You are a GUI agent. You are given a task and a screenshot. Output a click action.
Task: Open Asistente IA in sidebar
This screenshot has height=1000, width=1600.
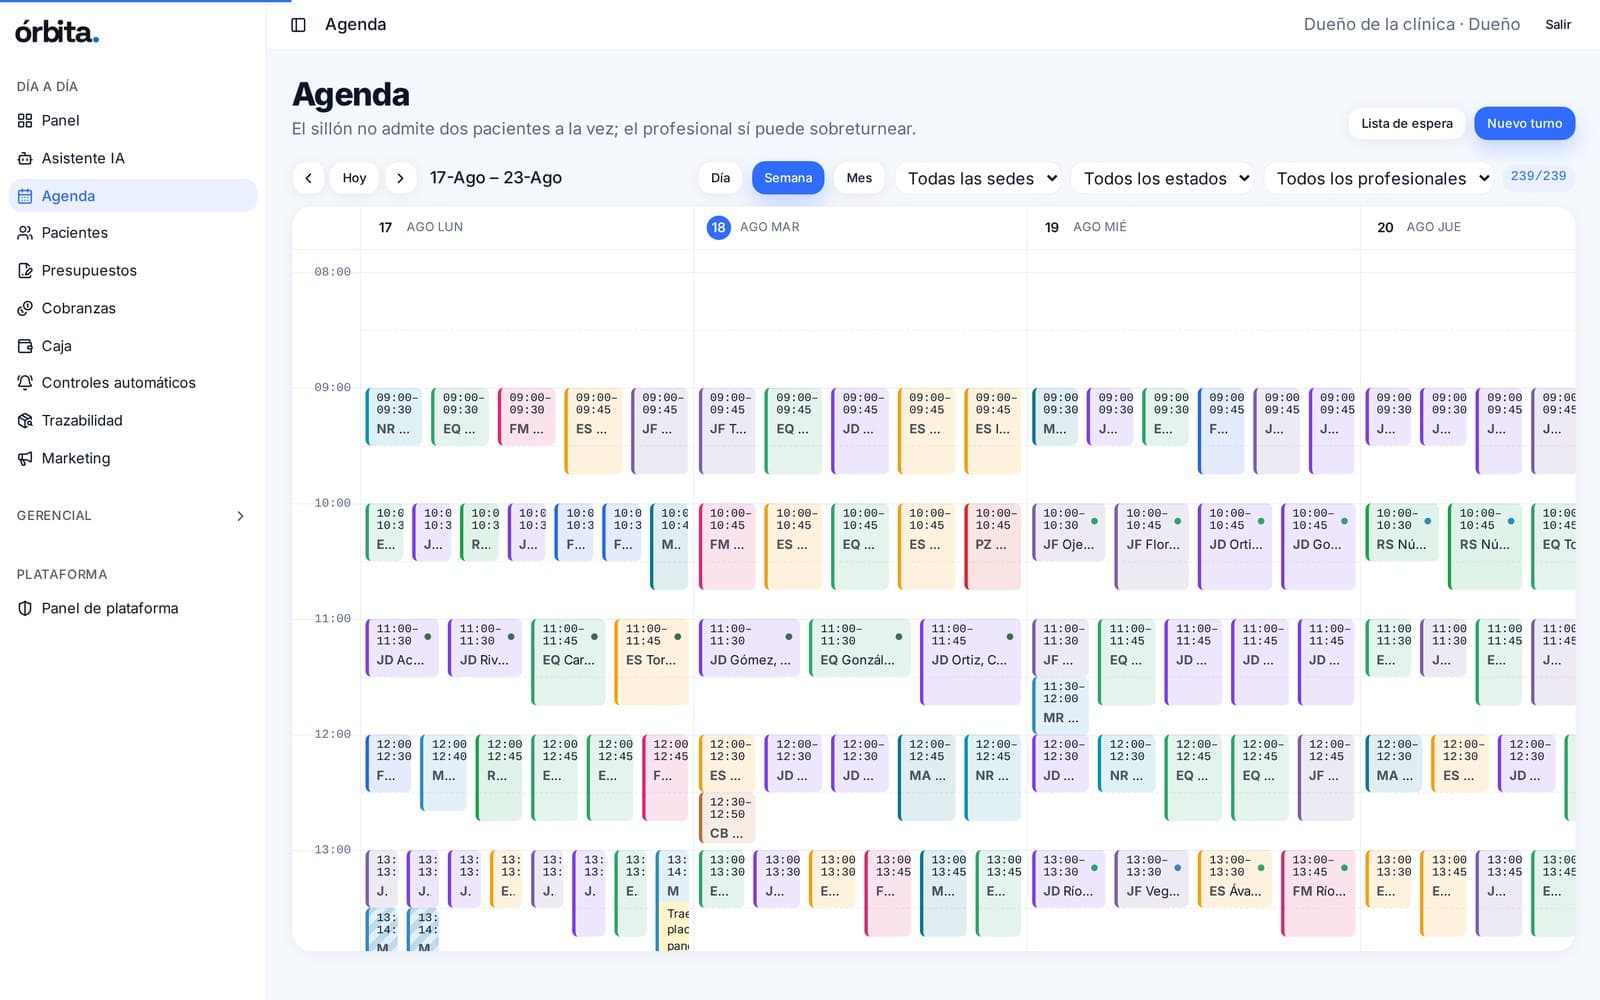click(x=133, y=158)
